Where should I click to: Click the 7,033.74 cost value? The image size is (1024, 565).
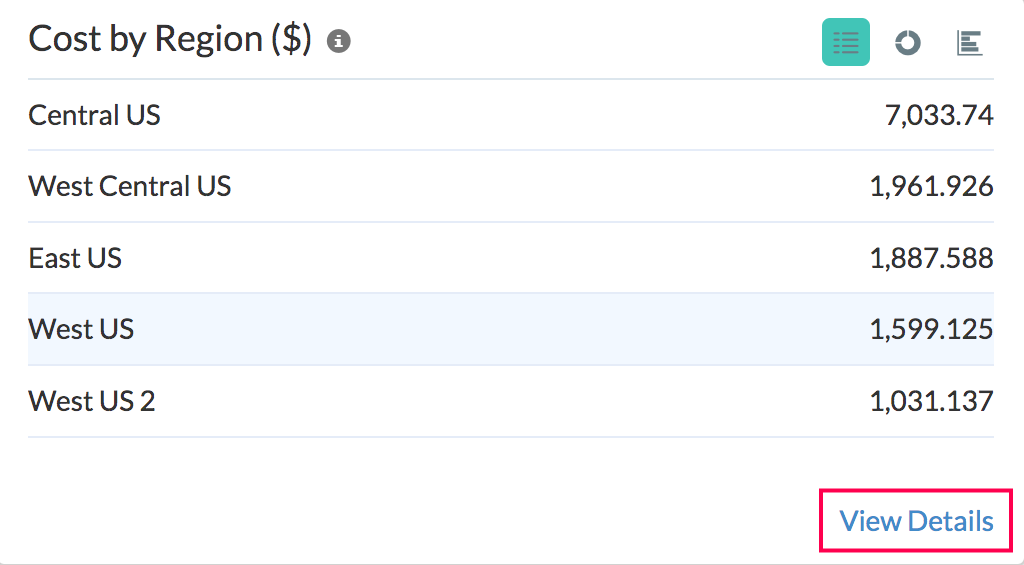[x=939, y=115]
